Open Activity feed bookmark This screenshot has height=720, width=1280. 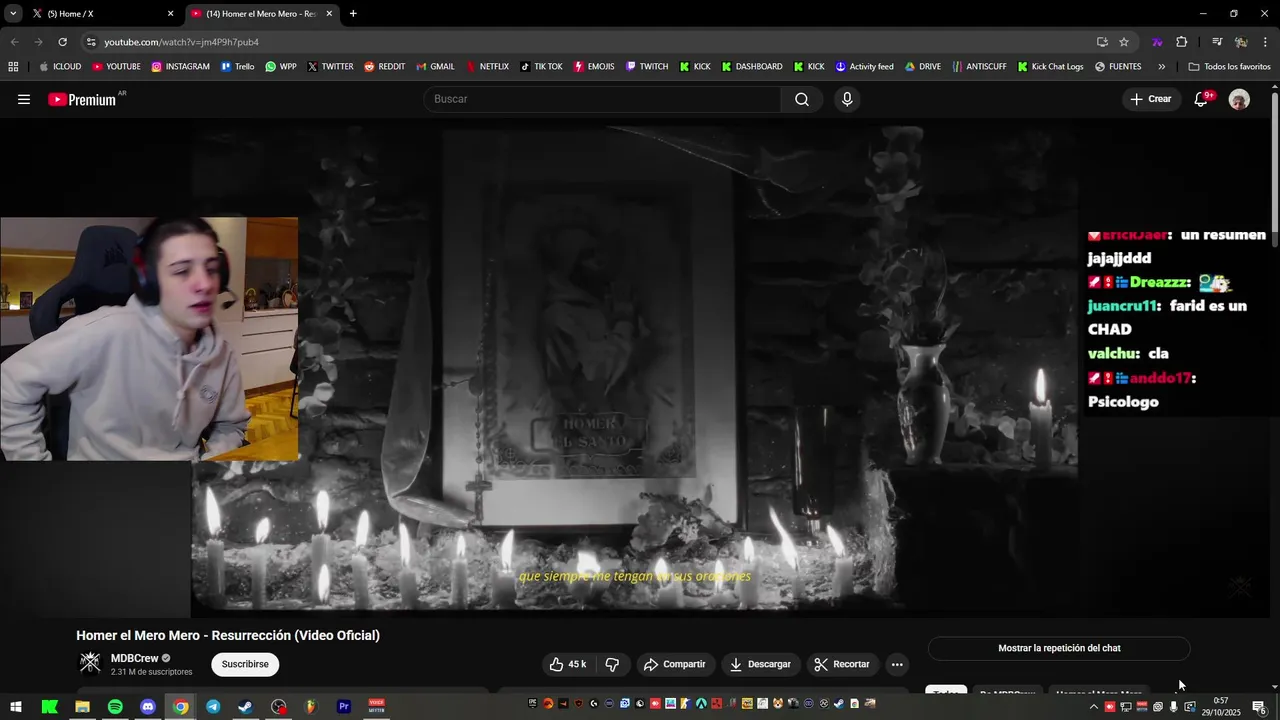click(x=865, y=67)
